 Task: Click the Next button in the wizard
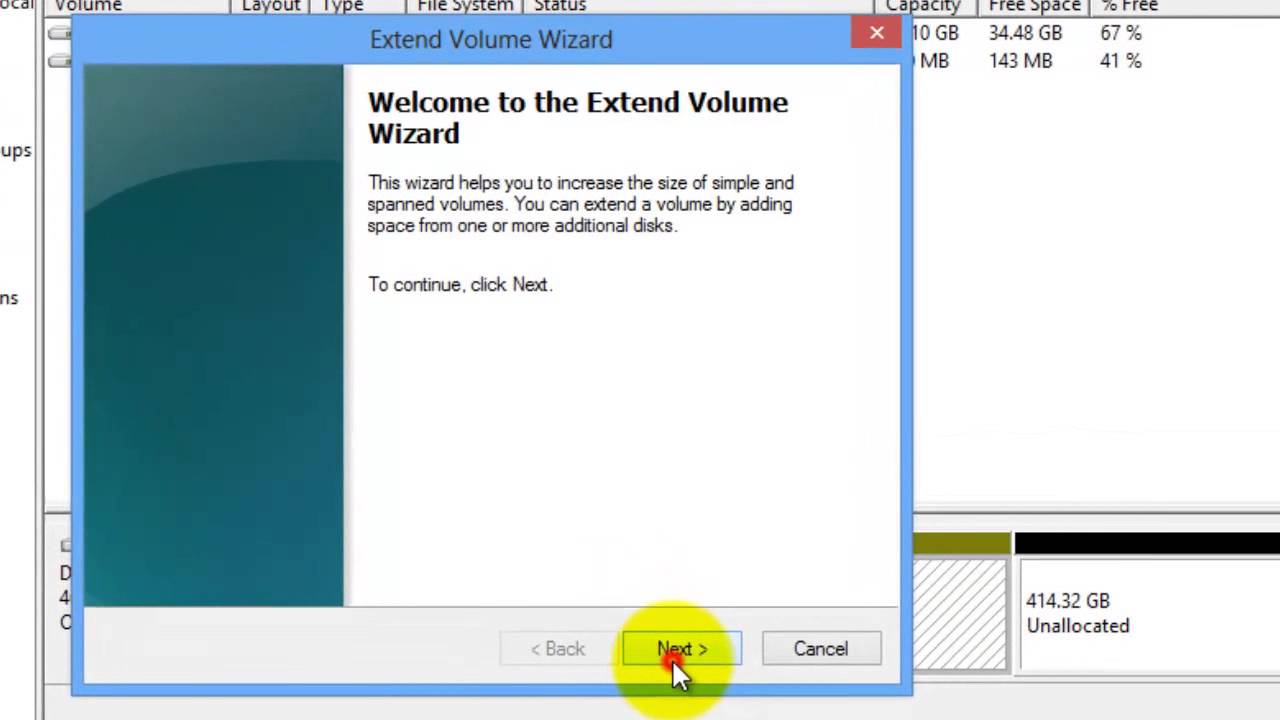(682, 649)
